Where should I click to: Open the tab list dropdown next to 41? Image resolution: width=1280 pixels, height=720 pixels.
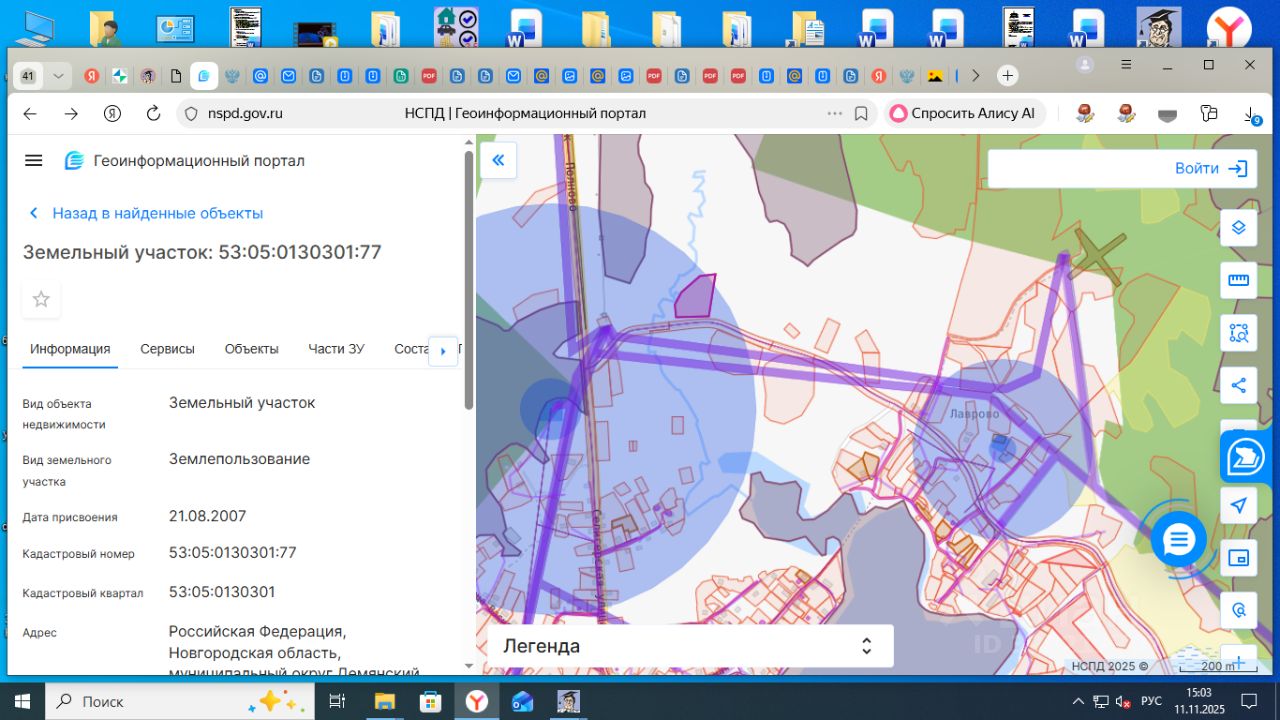[x=58, y=76]
